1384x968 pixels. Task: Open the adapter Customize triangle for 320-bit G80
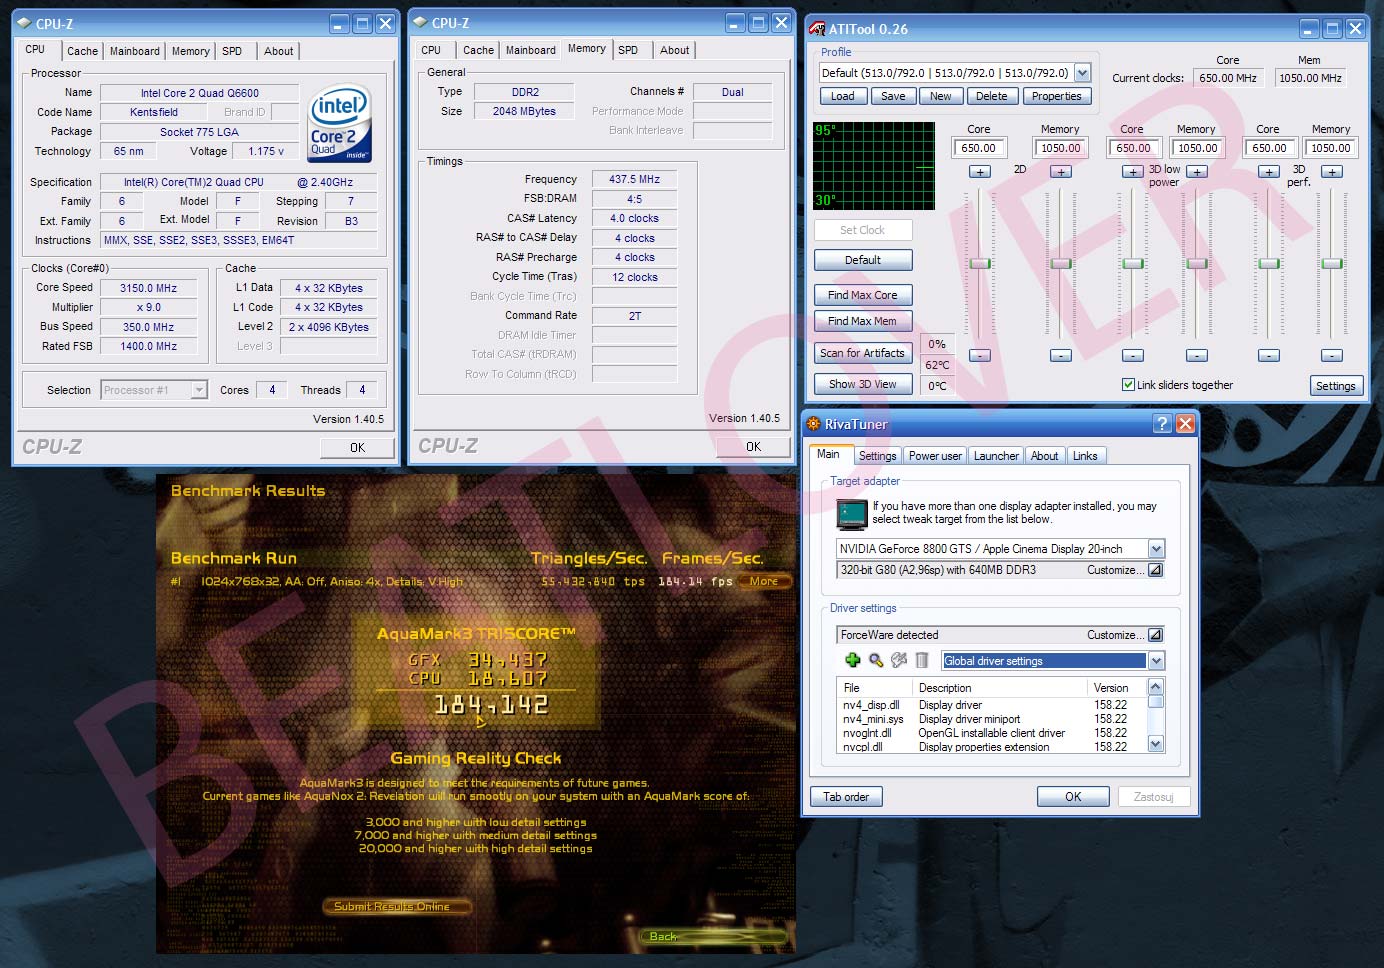point(1155,570)
